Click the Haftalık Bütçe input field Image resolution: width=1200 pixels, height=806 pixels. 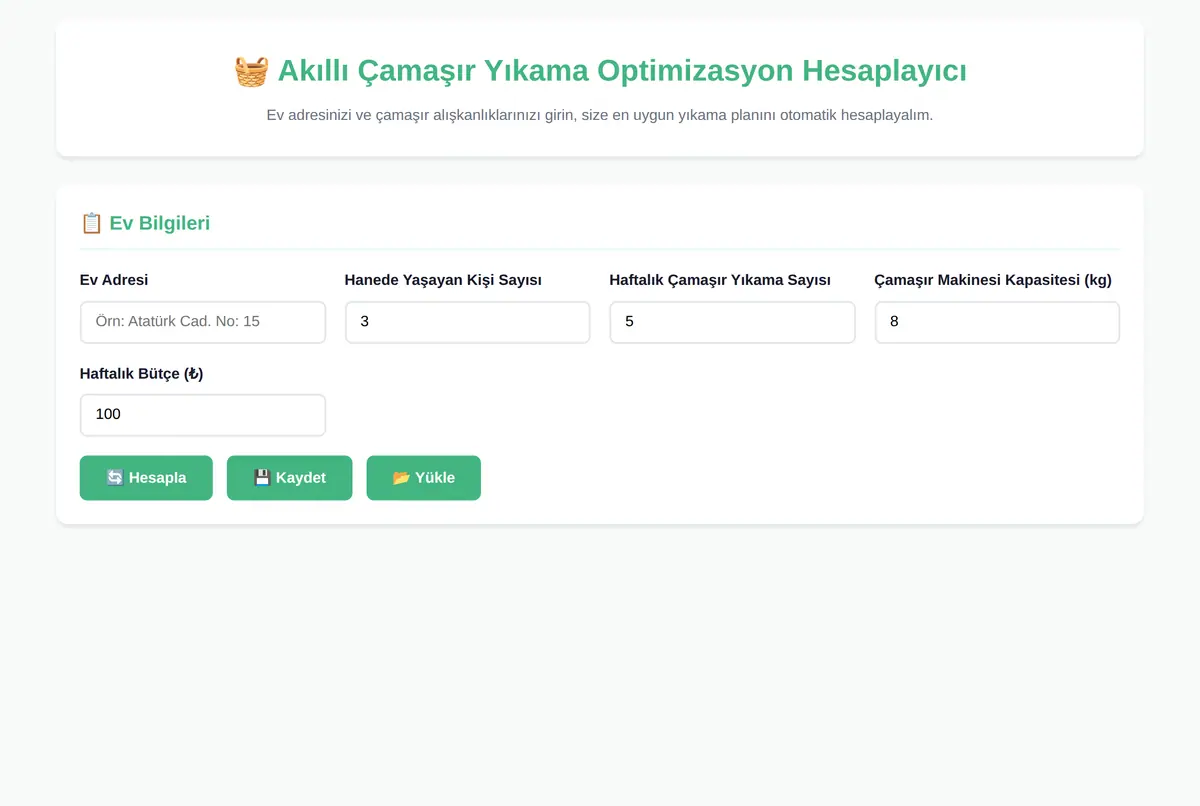(x=203, y=415)
